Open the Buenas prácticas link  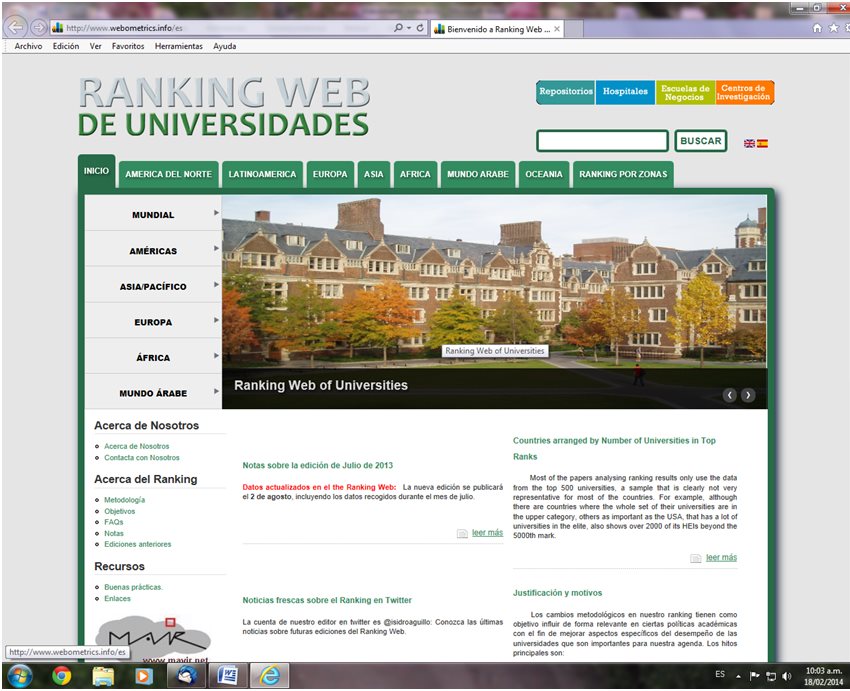(133, 587)
